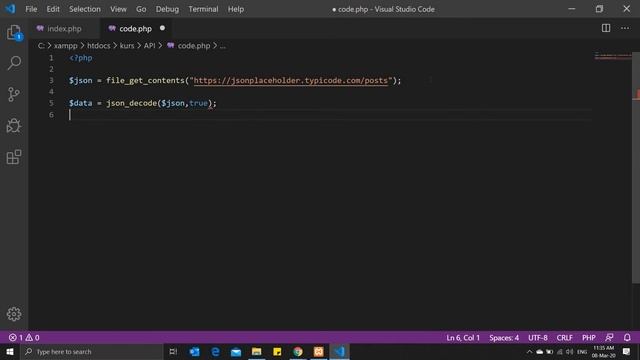640x360 pixels.
Task: Click the json_decode function name
Action: coord(131,103)
